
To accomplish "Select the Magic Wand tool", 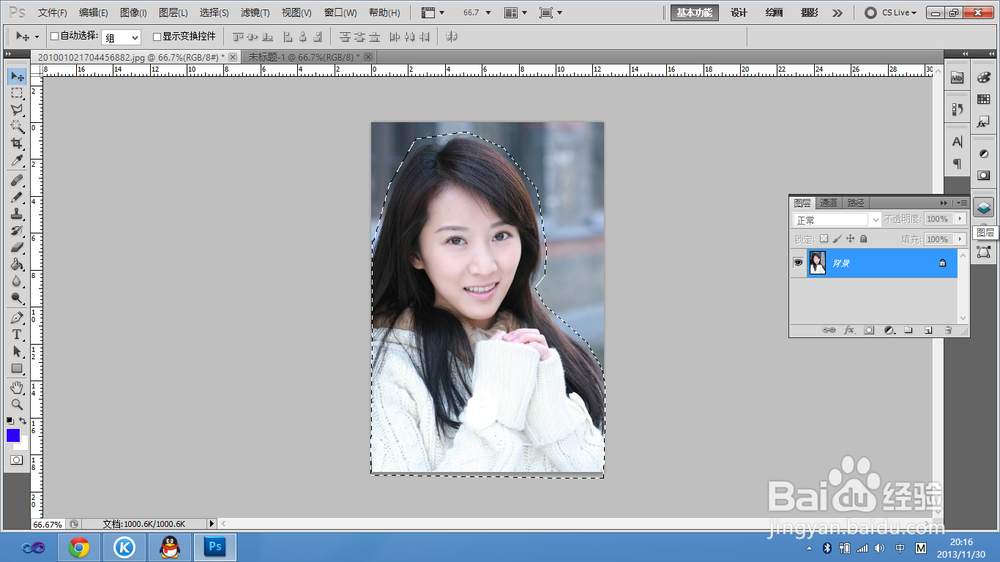I will tap(17, 126).
